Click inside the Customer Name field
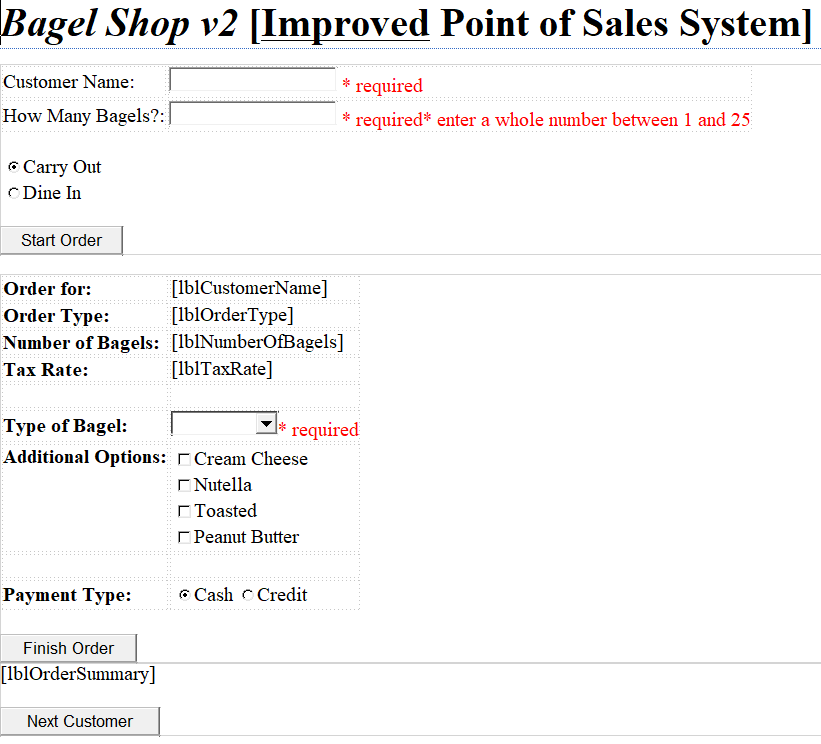Image resolution: width=821 pixels, height=744 pixels. click(x=252, y=81)
